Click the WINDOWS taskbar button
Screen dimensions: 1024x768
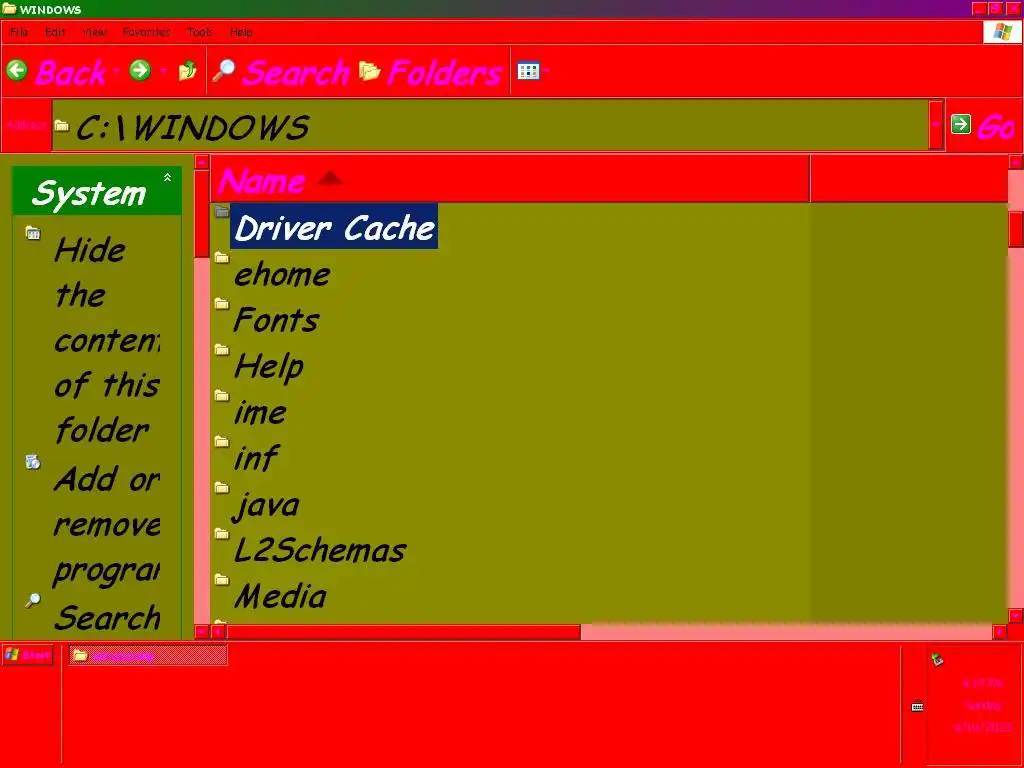click(x=148, y=655)
